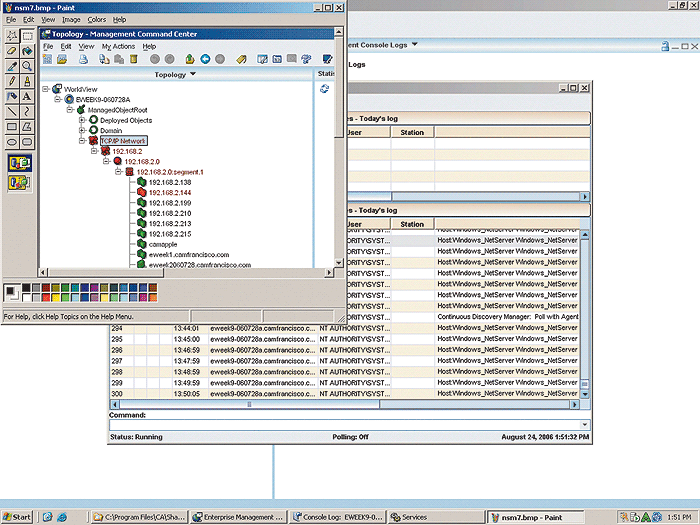Image resolution: width=700 pixels, height=525 pixels.
Task: Click the Station column header in the lower log
Action: pos(412,224)
